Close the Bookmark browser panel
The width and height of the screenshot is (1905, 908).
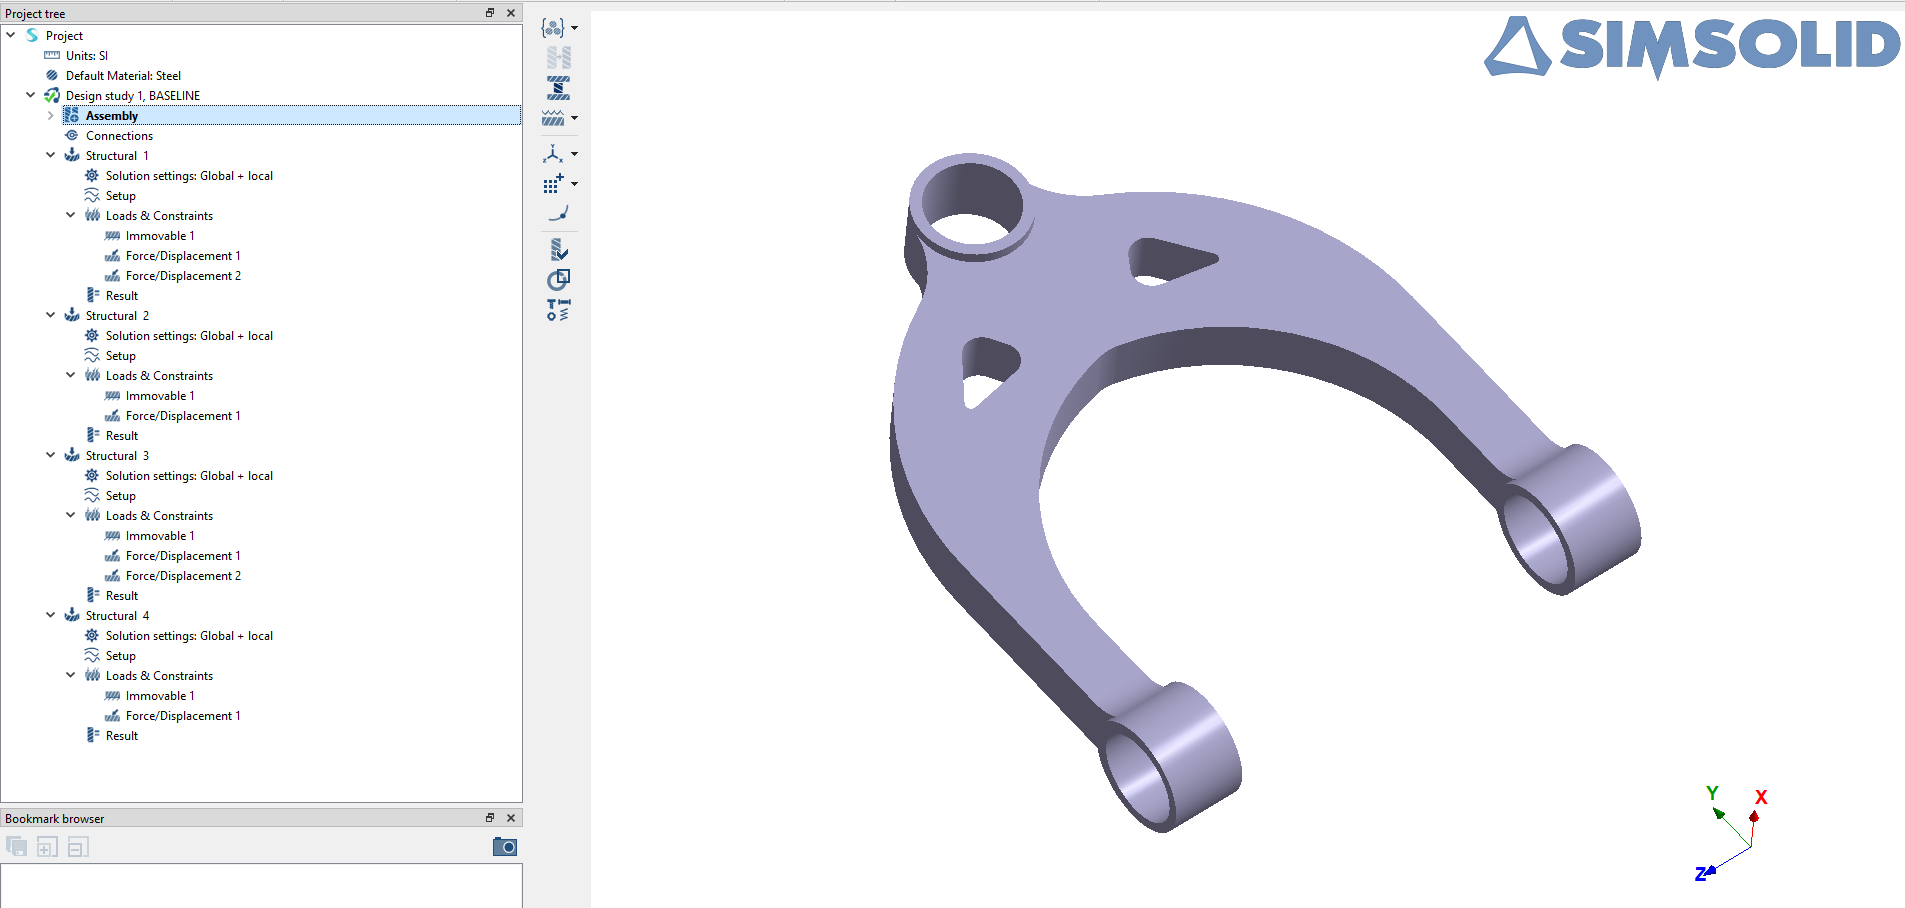point(511,818)
